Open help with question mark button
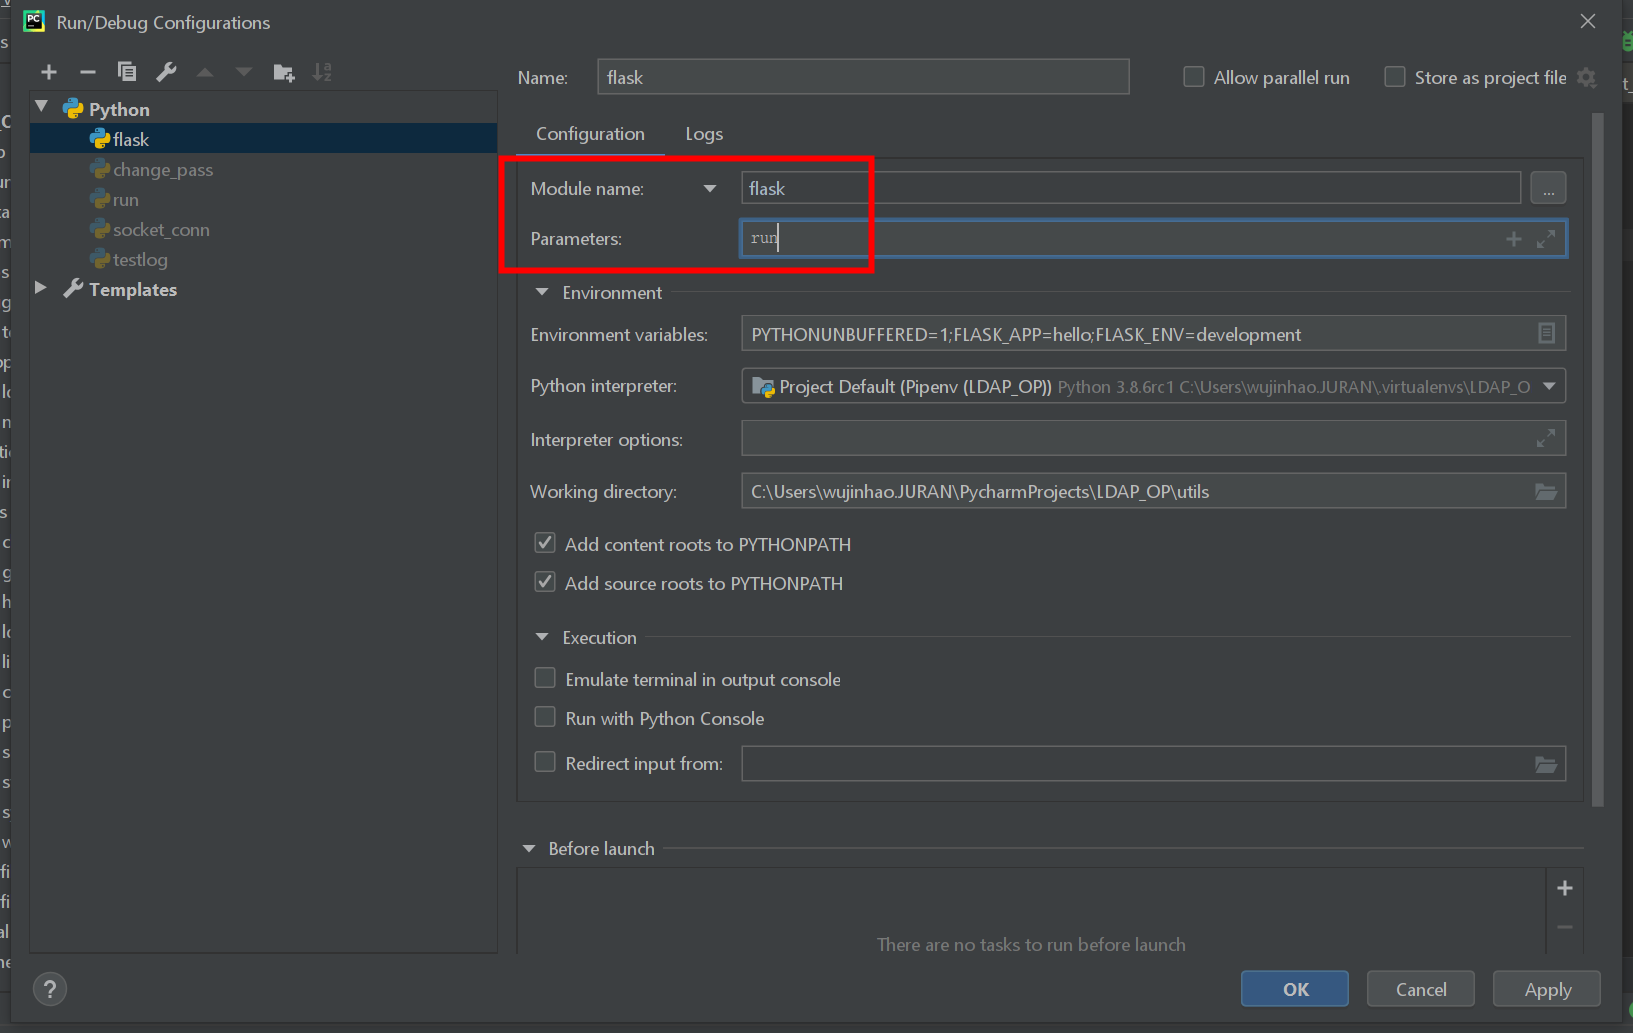The height and width of the screenshot is (1033, 1633). coord(50,989)
